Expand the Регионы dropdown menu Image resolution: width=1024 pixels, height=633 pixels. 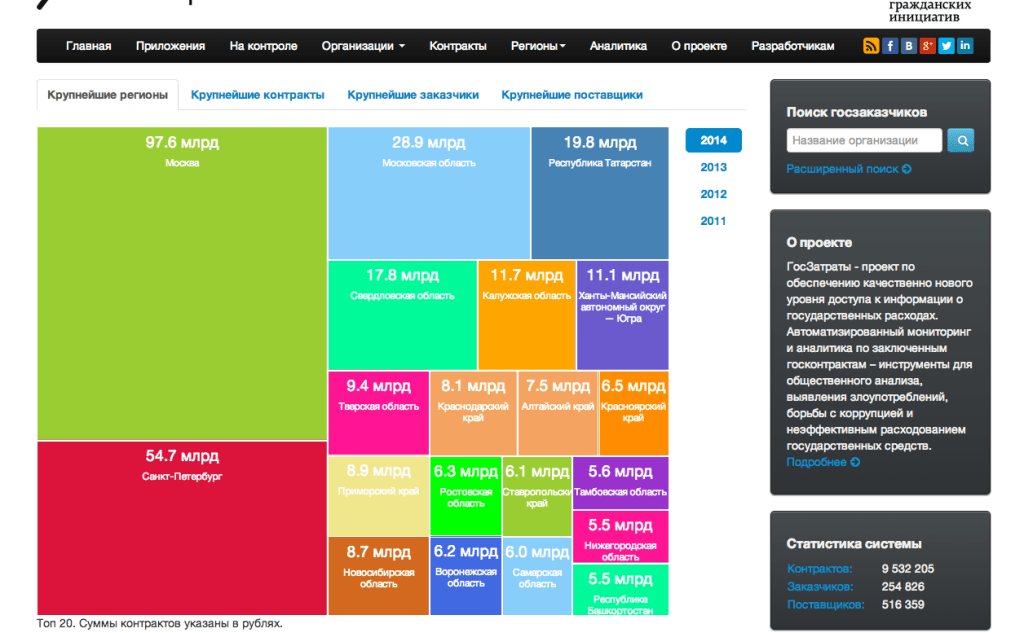point(538,46)
